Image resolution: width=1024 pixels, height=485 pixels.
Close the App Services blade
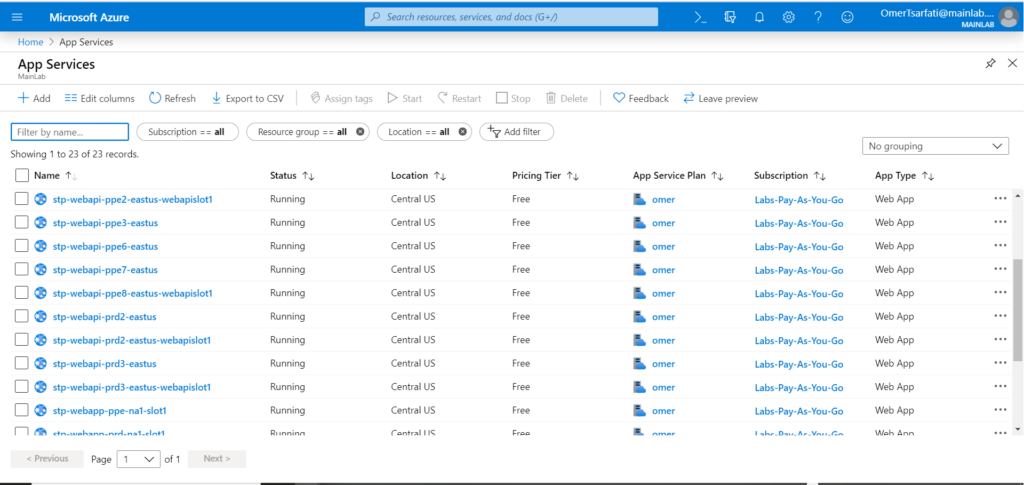1012,63
